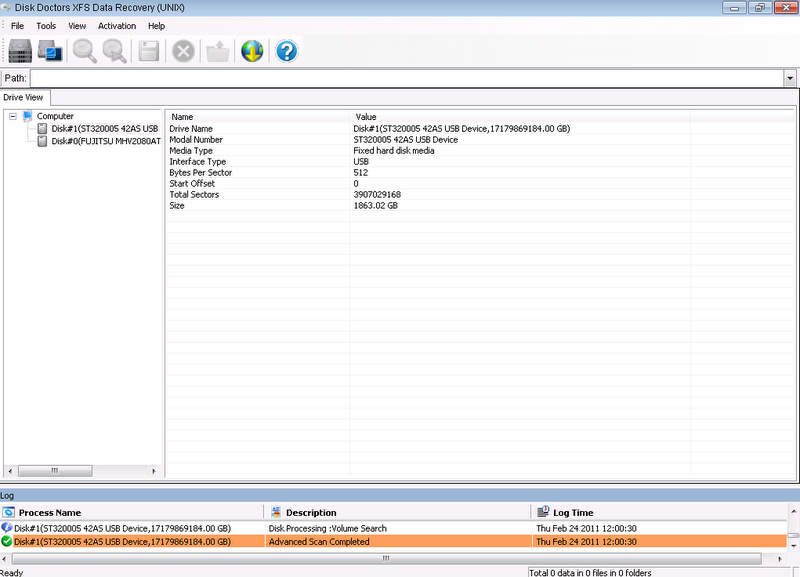Click the tree pane scroll-right arrow
This screenshot has width=800, height=577.
click(154, 471)
